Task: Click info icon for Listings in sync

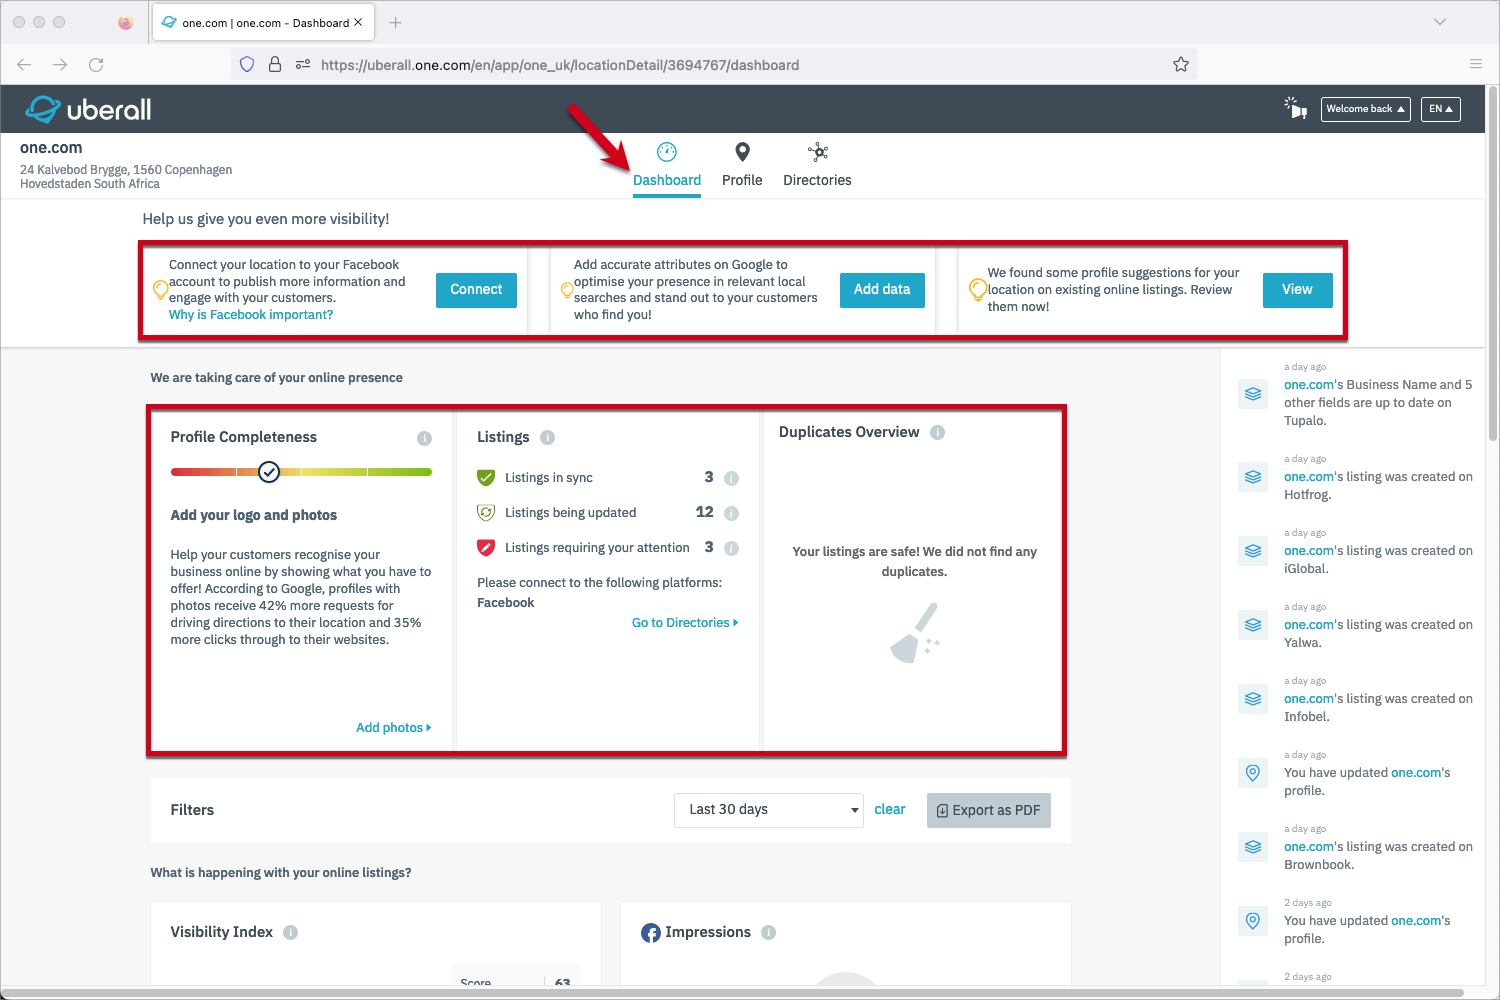Action: pyautogui.click(x=731, y=478)
